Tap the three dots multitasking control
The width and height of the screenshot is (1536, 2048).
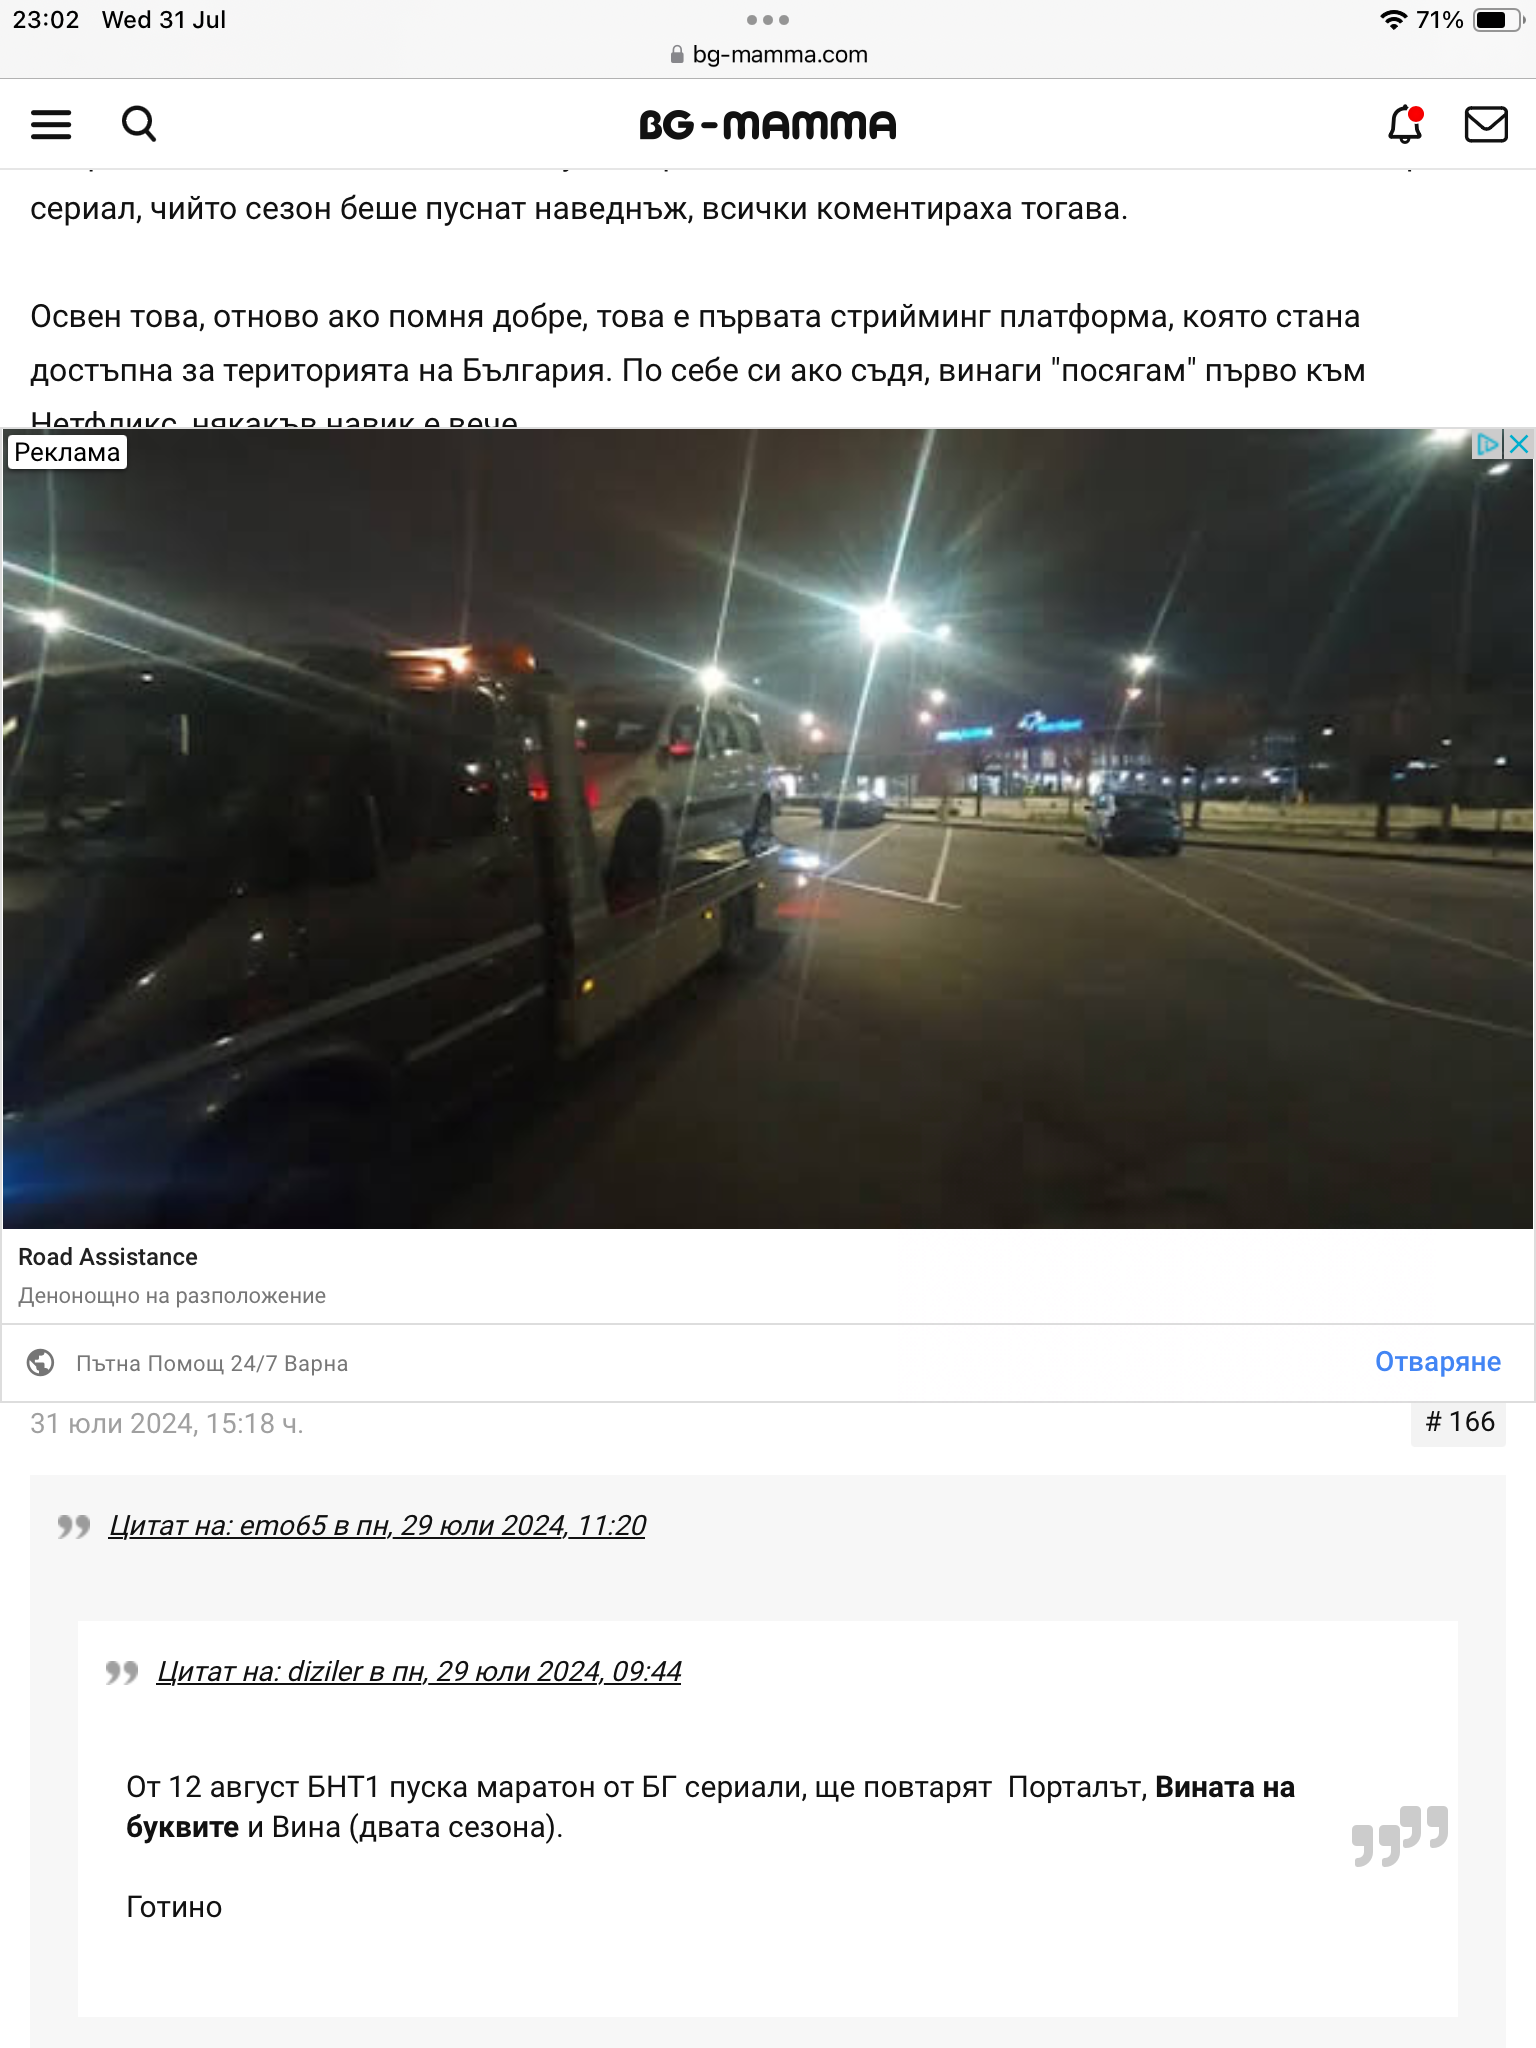(x=768, y=19)
